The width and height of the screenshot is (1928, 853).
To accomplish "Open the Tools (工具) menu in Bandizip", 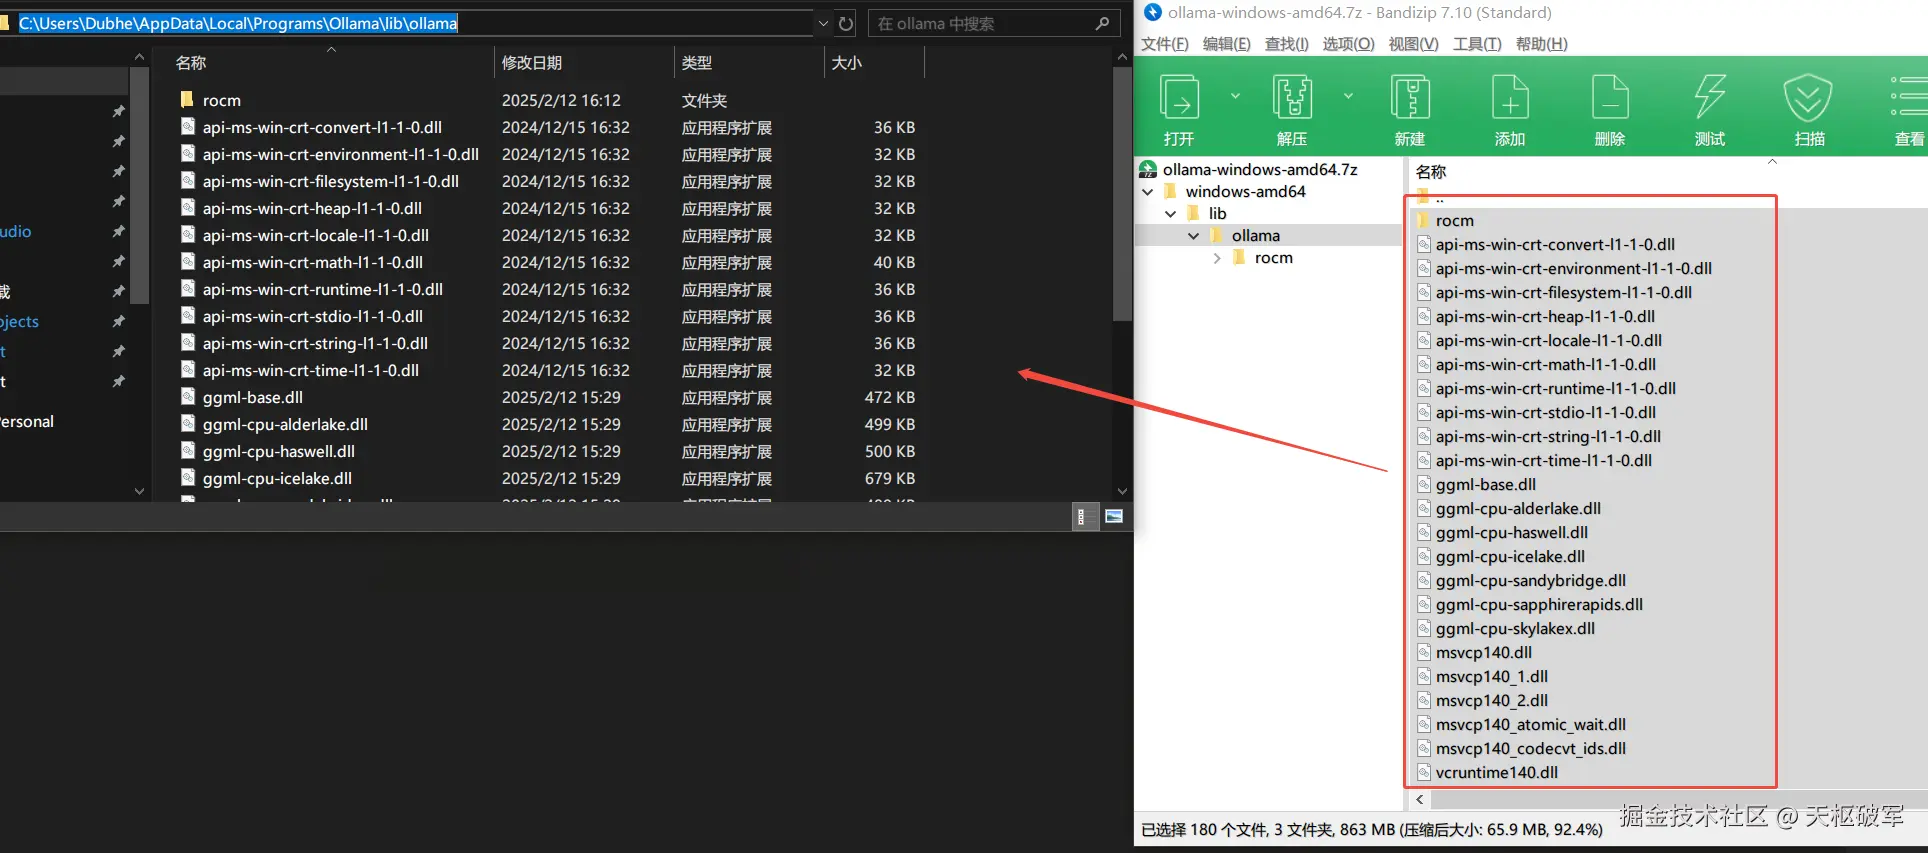I will pyautogui.click(x=1478, y=44).
